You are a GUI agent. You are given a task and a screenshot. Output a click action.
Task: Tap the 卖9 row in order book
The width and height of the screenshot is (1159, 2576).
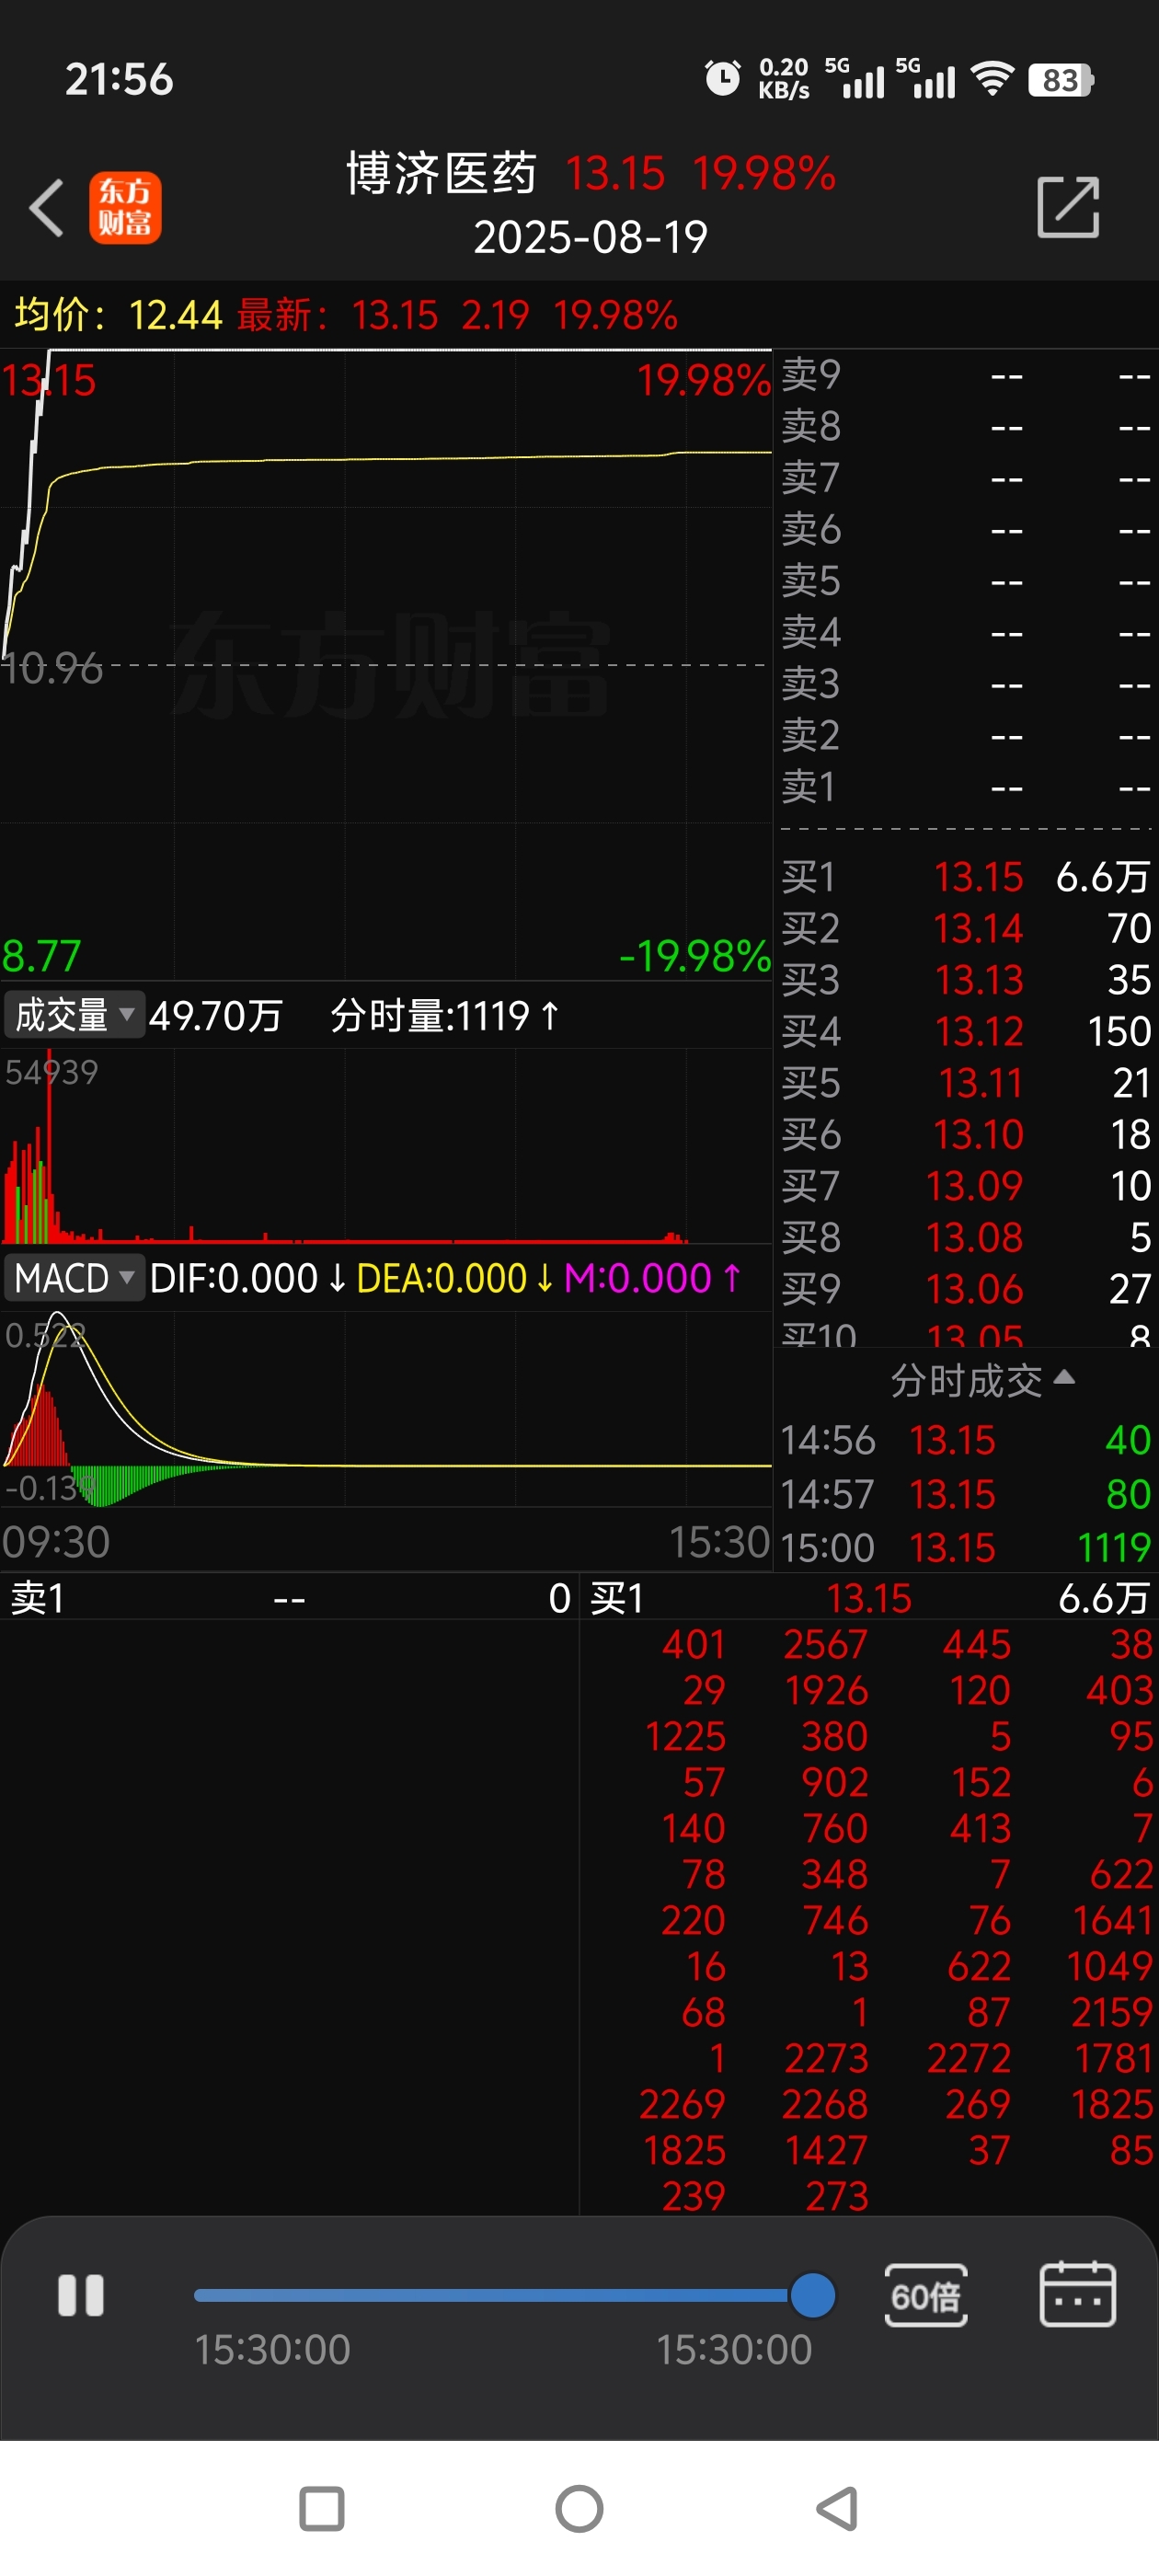pos(966,375)
